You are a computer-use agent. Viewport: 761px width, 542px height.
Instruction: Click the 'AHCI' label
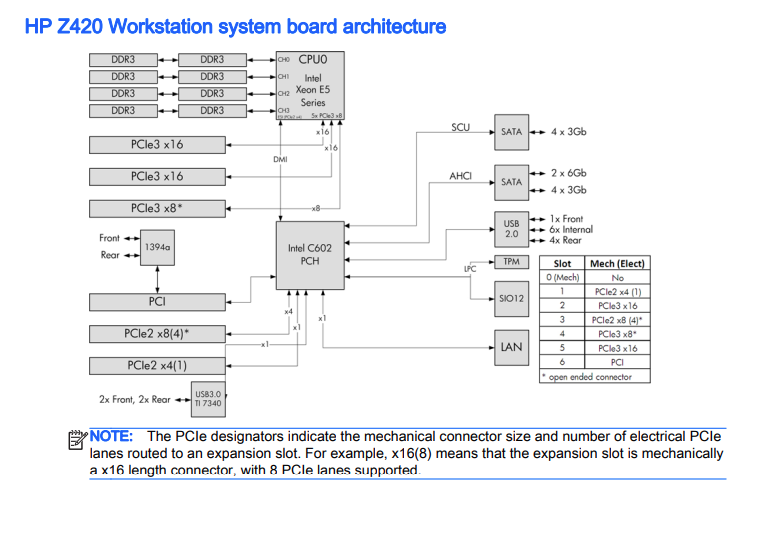click(461, 176)
